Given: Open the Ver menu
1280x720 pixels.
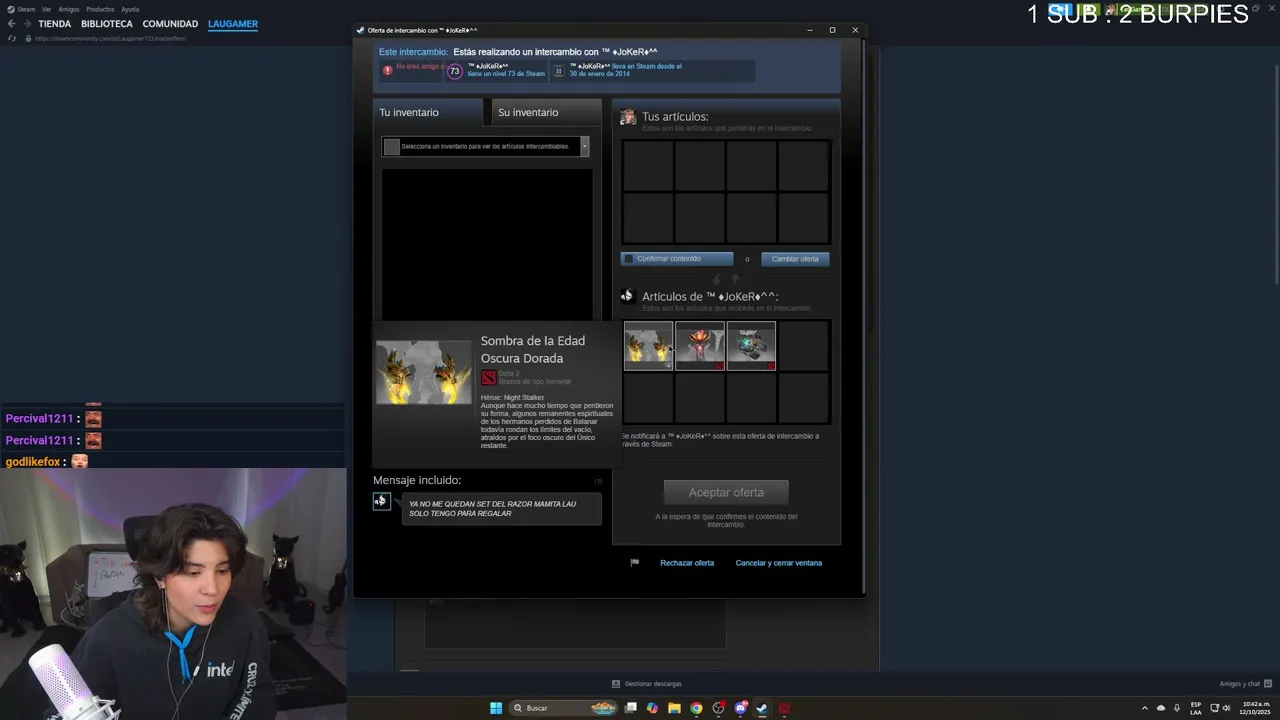Looking at the screenshot, I should click(46, 9).
